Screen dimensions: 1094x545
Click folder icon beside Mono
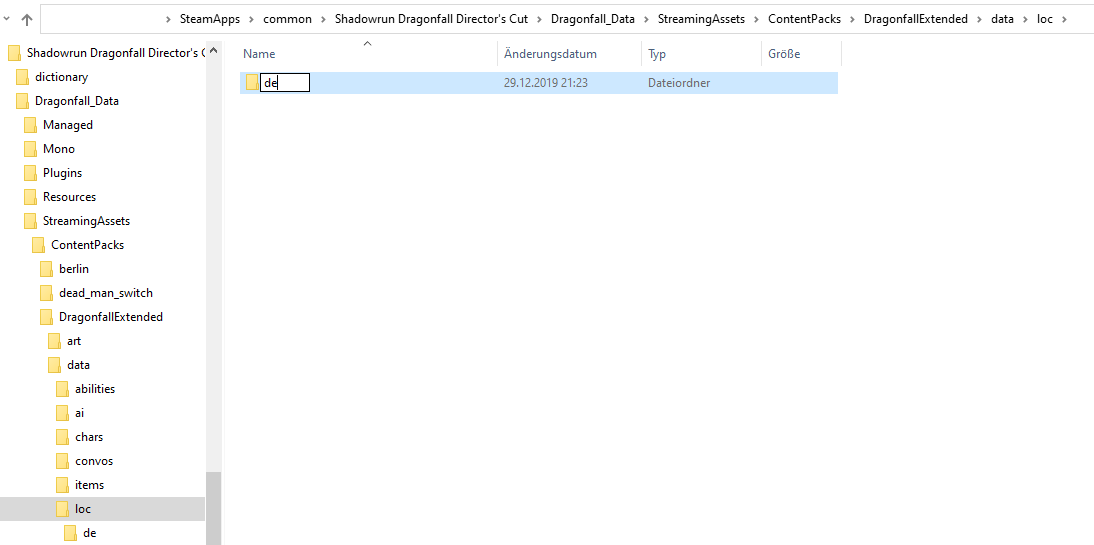pos(30,149)
